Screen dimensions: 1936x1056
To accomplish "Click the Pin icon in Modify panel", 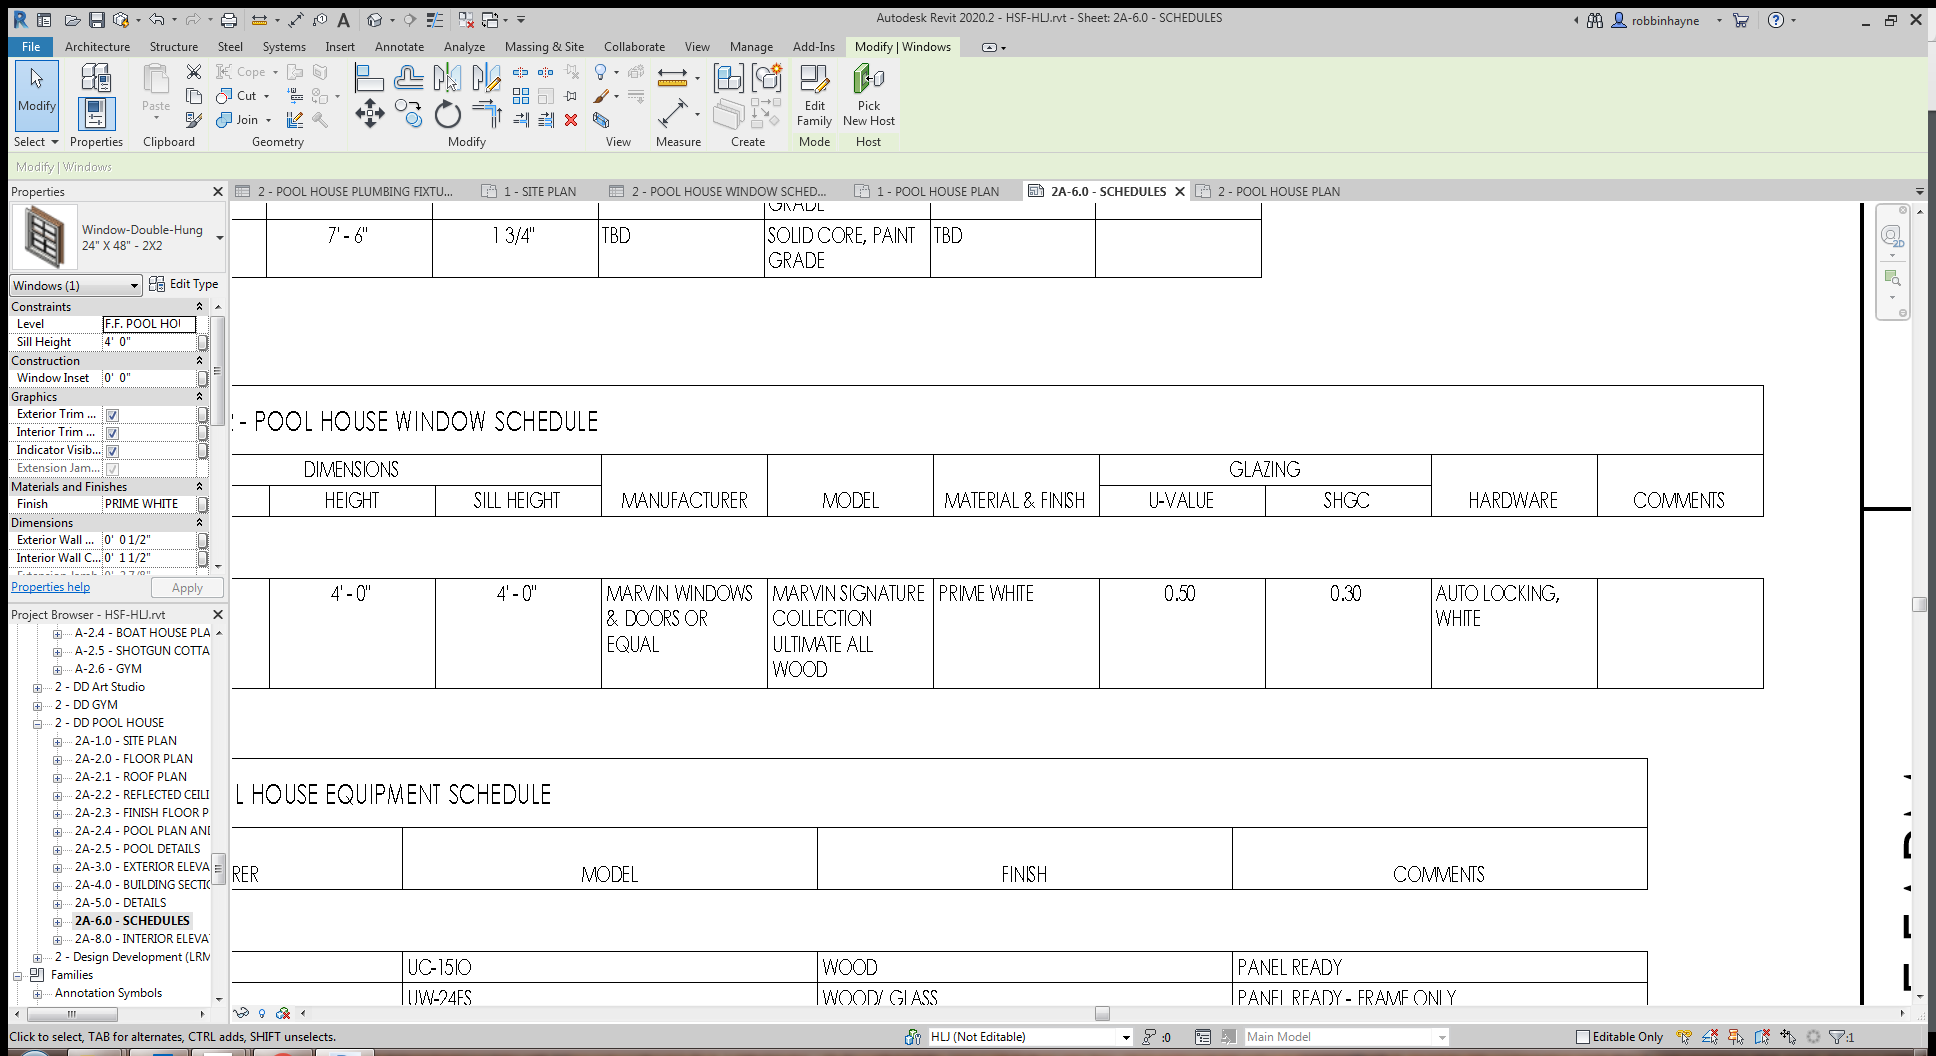I will [571, 96].
